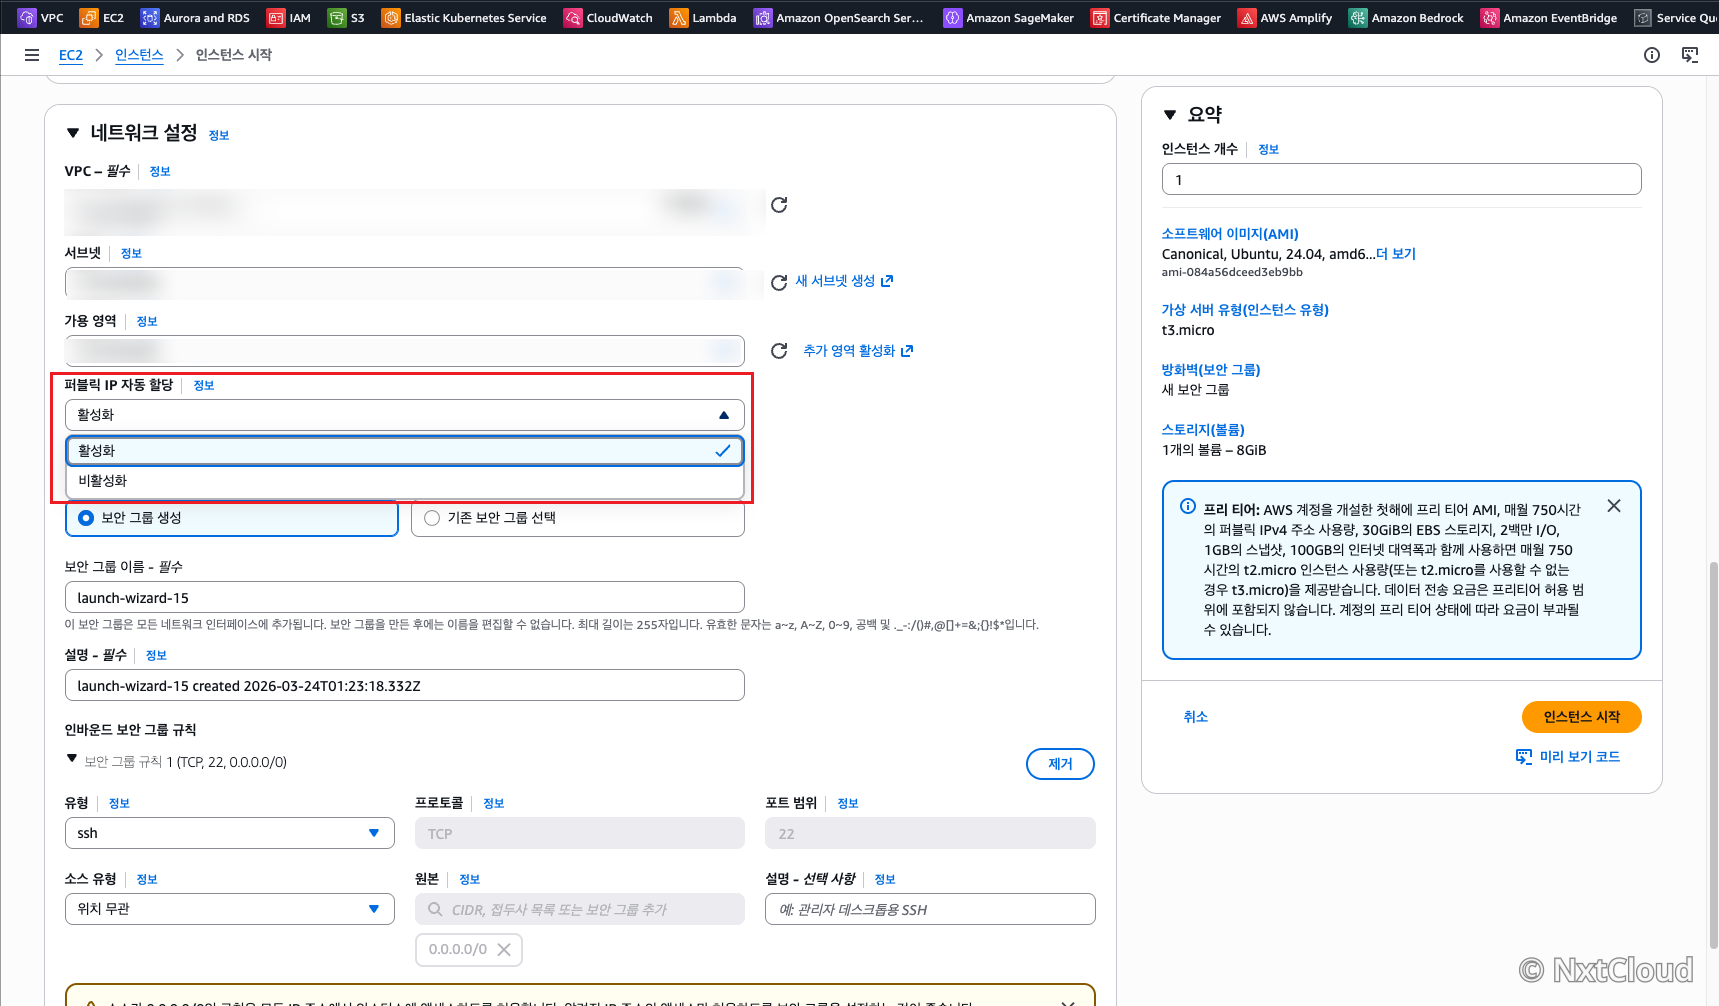Viewport: 1719px width, 1006px height.
Task: Click 추가 영역 활성화 link
Action: click(858, 351)
